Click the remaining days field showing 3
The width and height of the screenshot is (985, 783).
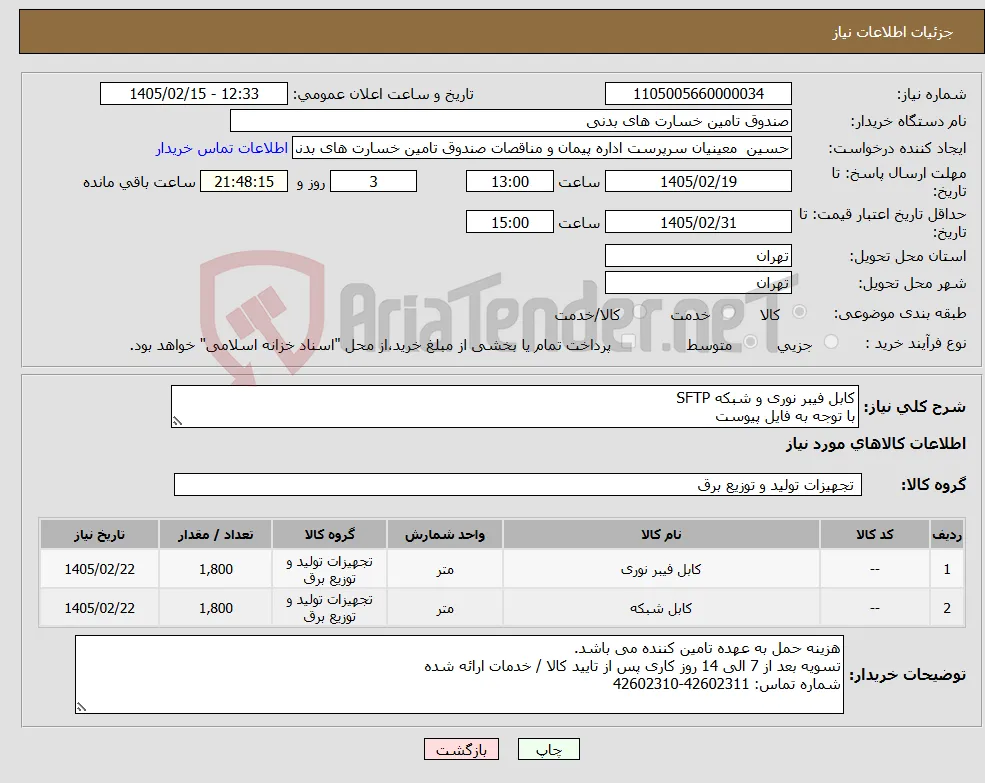373,182
